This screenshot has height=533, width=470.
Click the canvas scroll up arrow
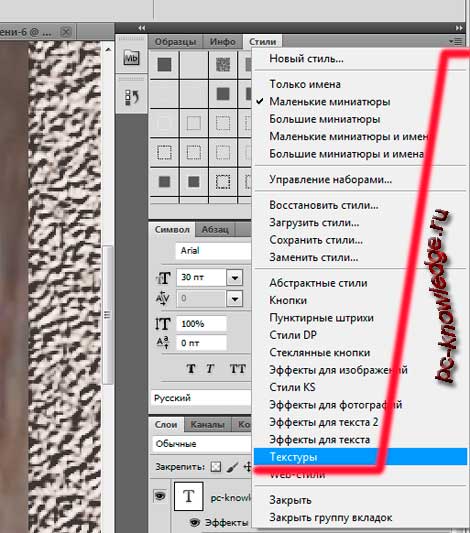[108, 50]
